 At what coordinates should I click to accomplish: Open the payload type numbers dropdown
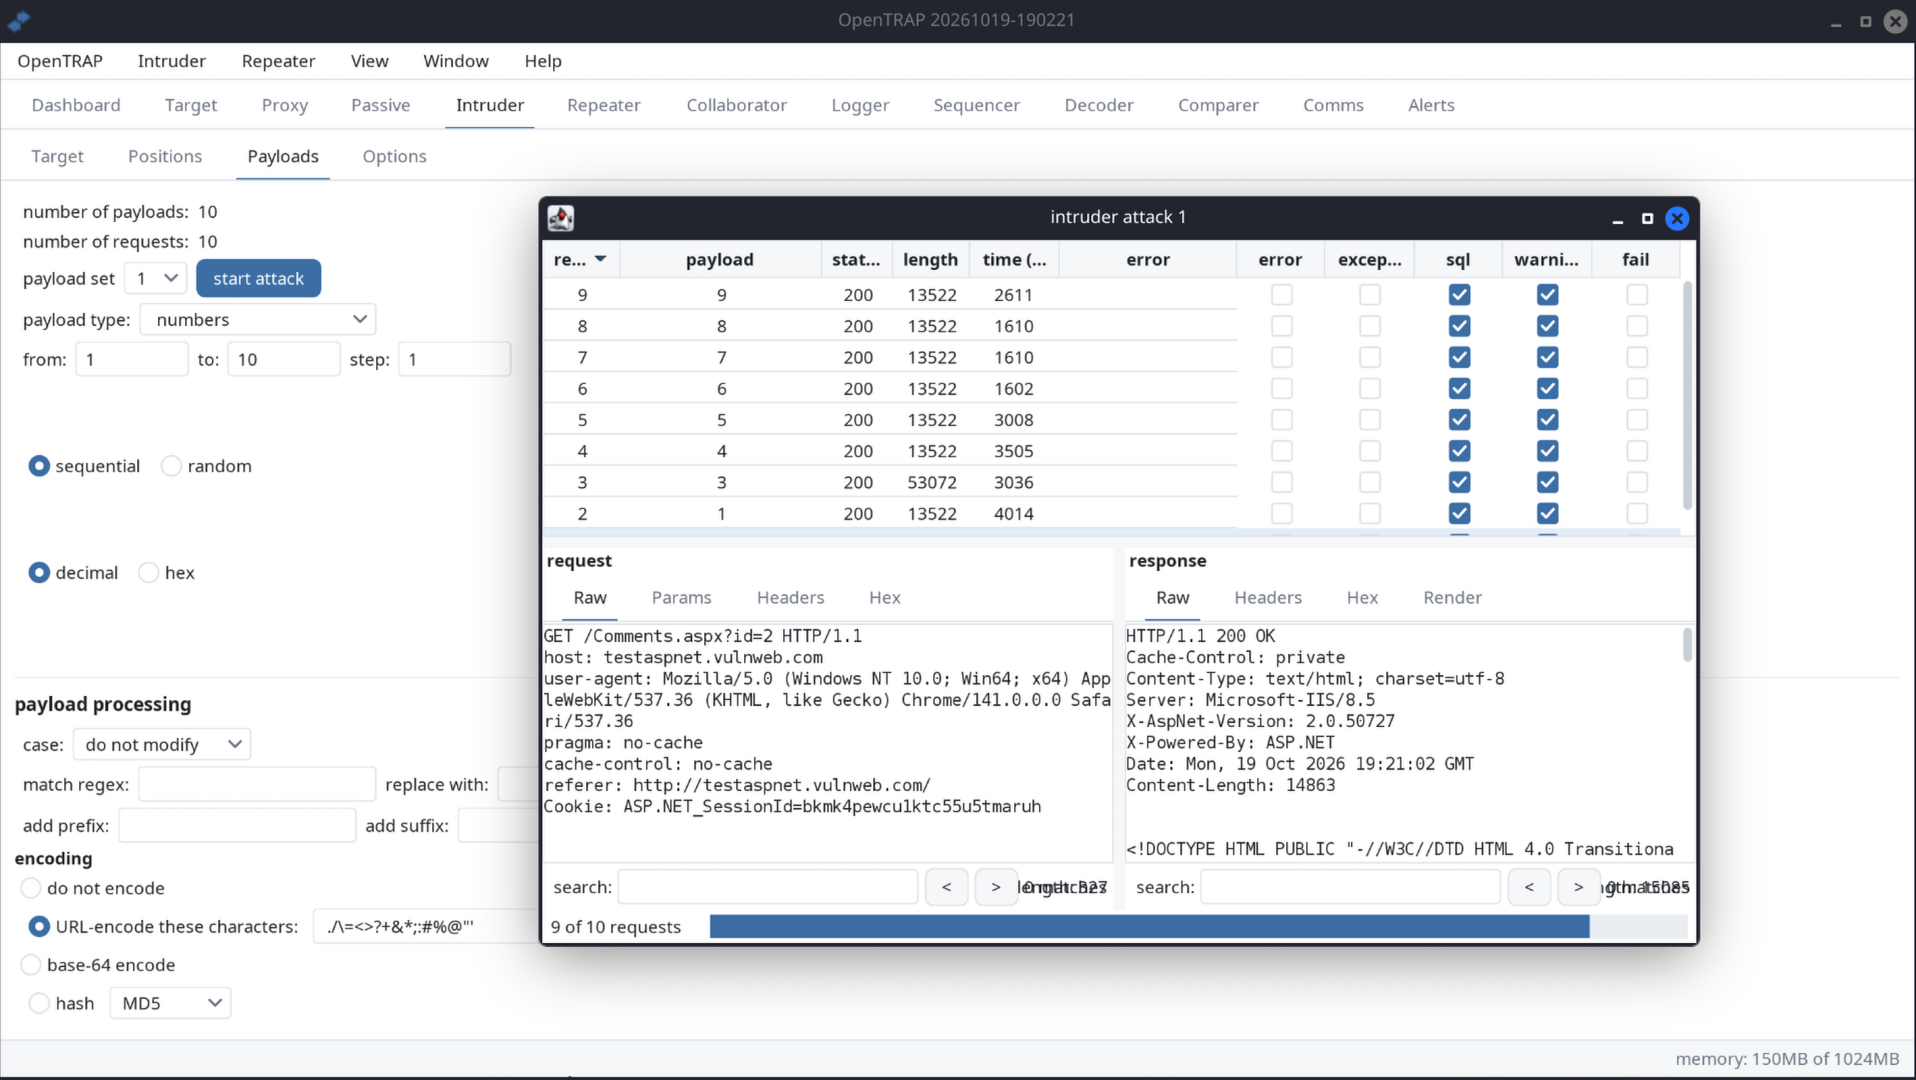click(258, 320)
